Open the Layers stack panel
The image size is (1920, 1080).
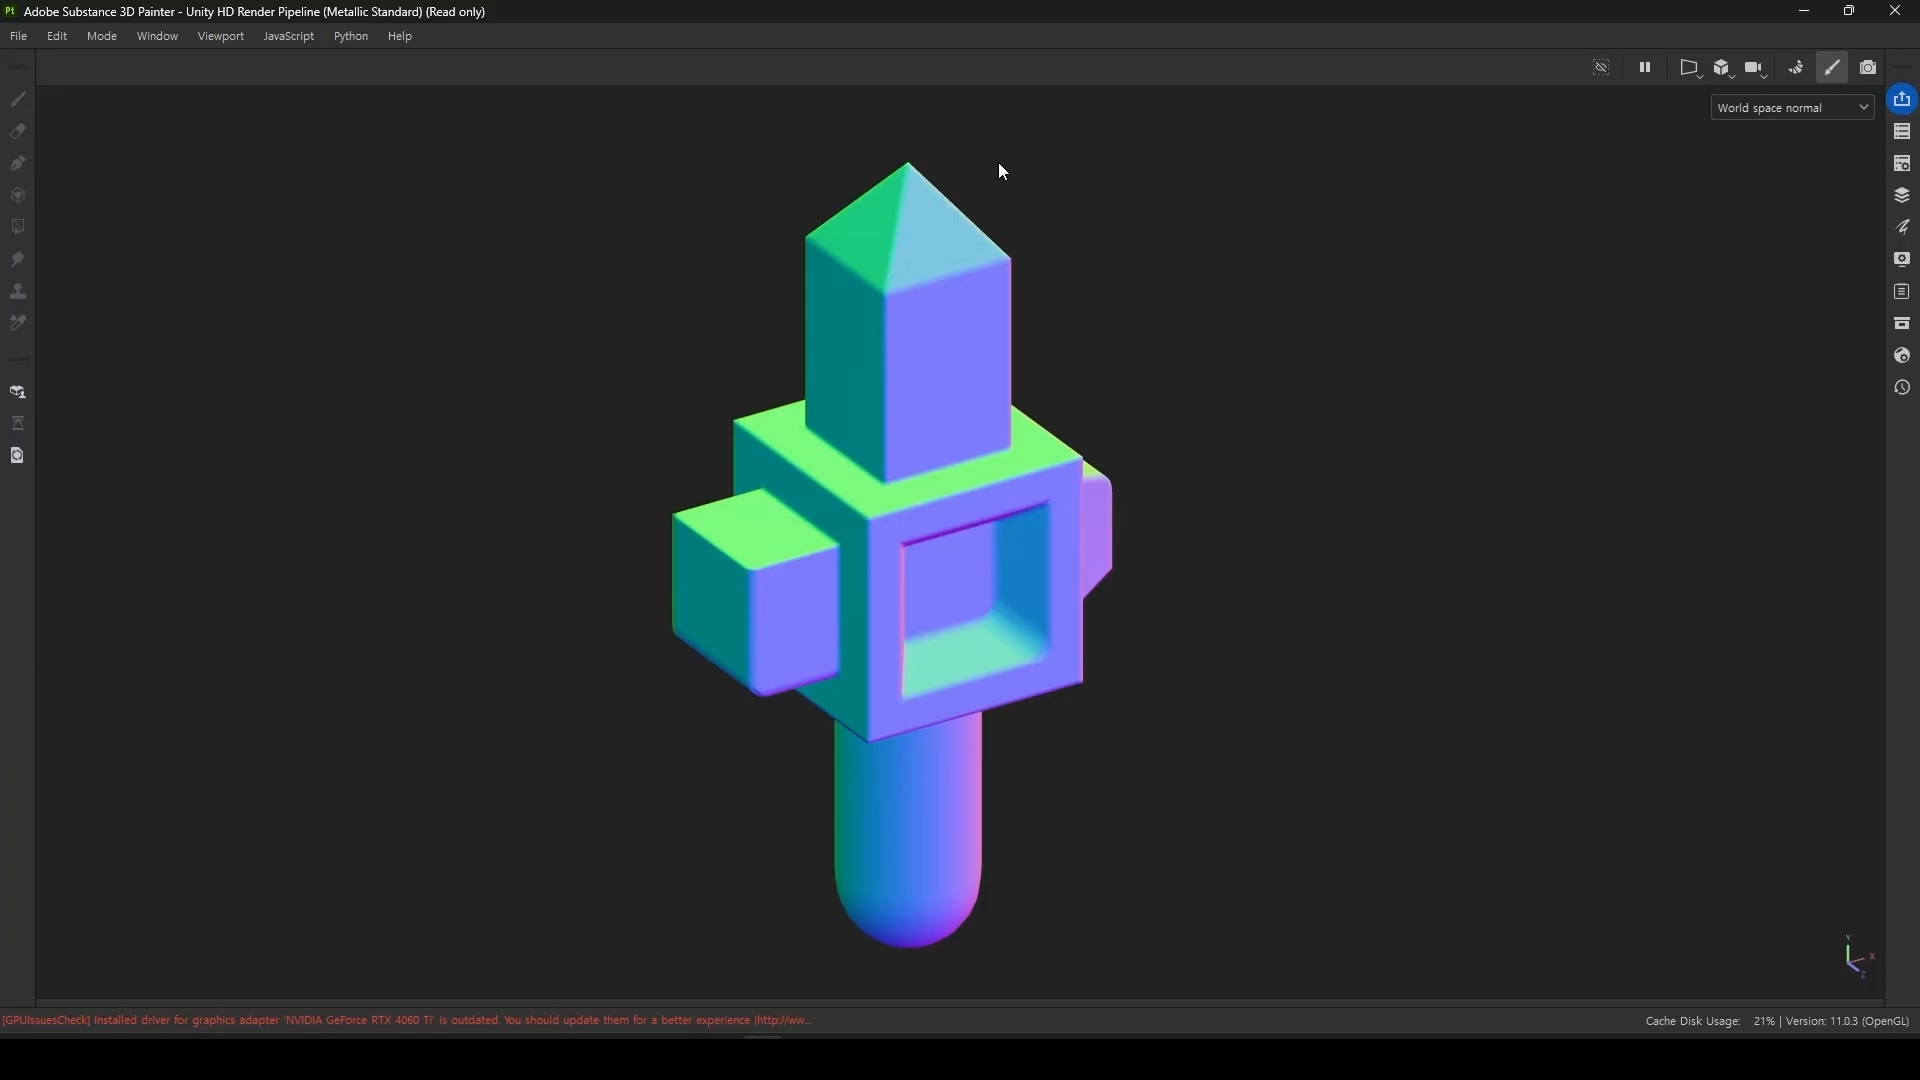(x=1903, y=196)
